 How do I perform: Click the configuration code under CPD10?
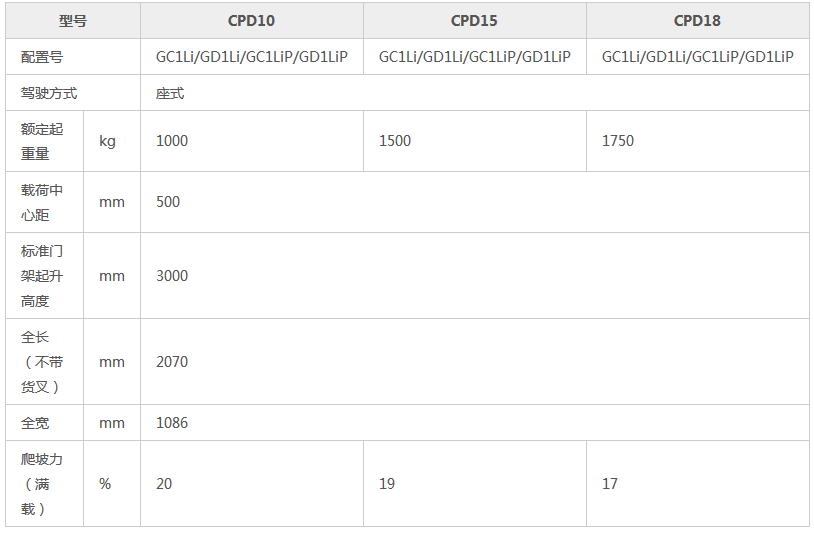[252, 57]
